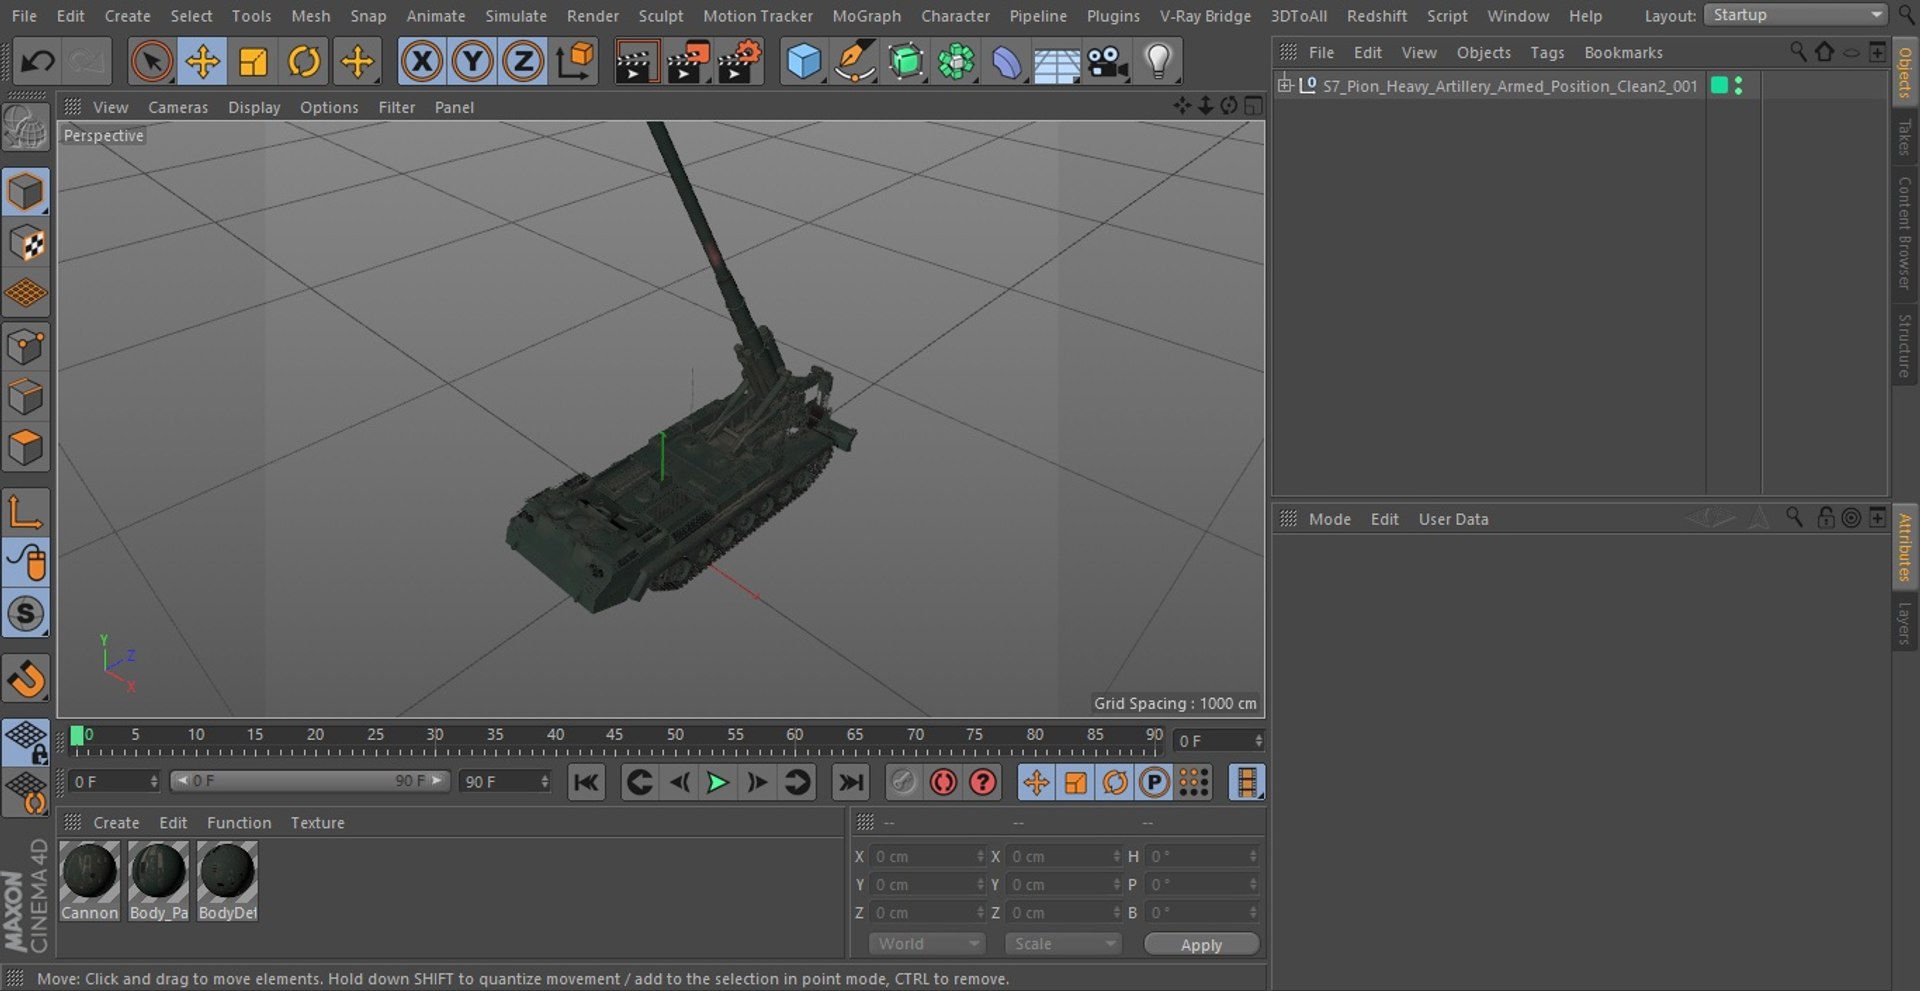Screen dimensions: 1920x991
Task: Toggle object visibility dots
Action: pyautogui.click(x=1739, y=86)
